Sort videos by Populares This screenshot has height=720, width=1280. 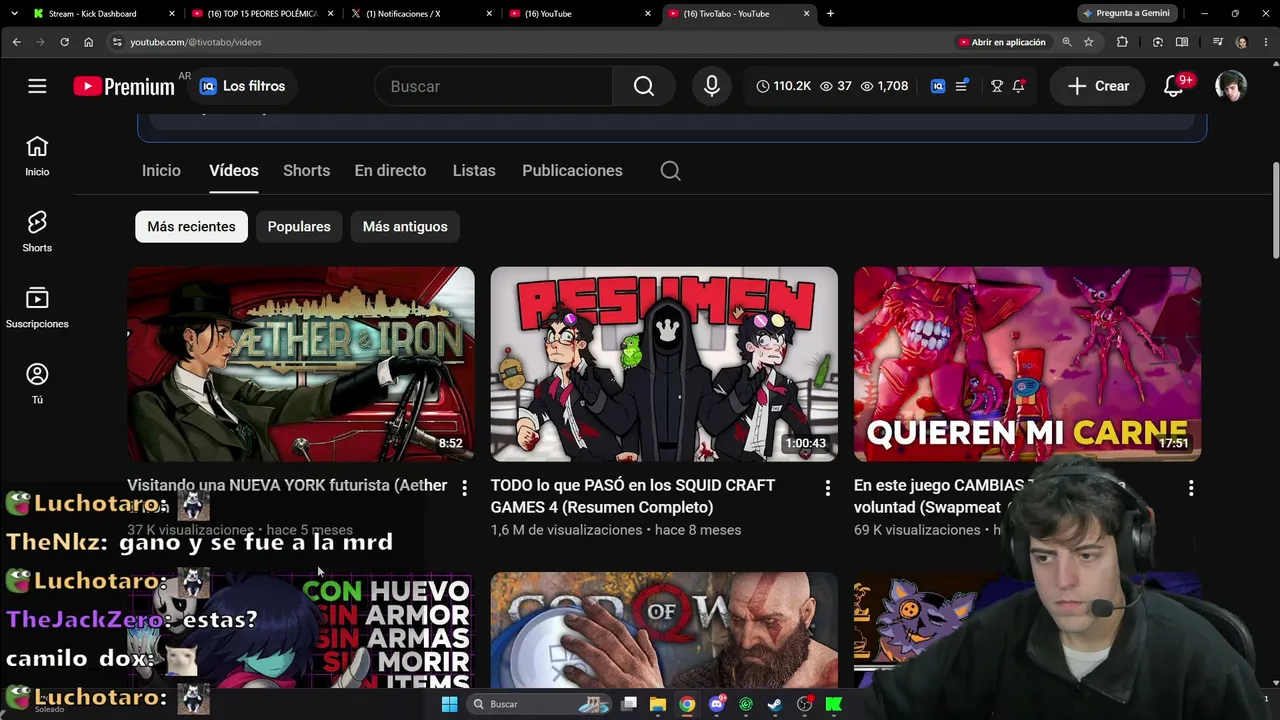(x=299, y=227)
